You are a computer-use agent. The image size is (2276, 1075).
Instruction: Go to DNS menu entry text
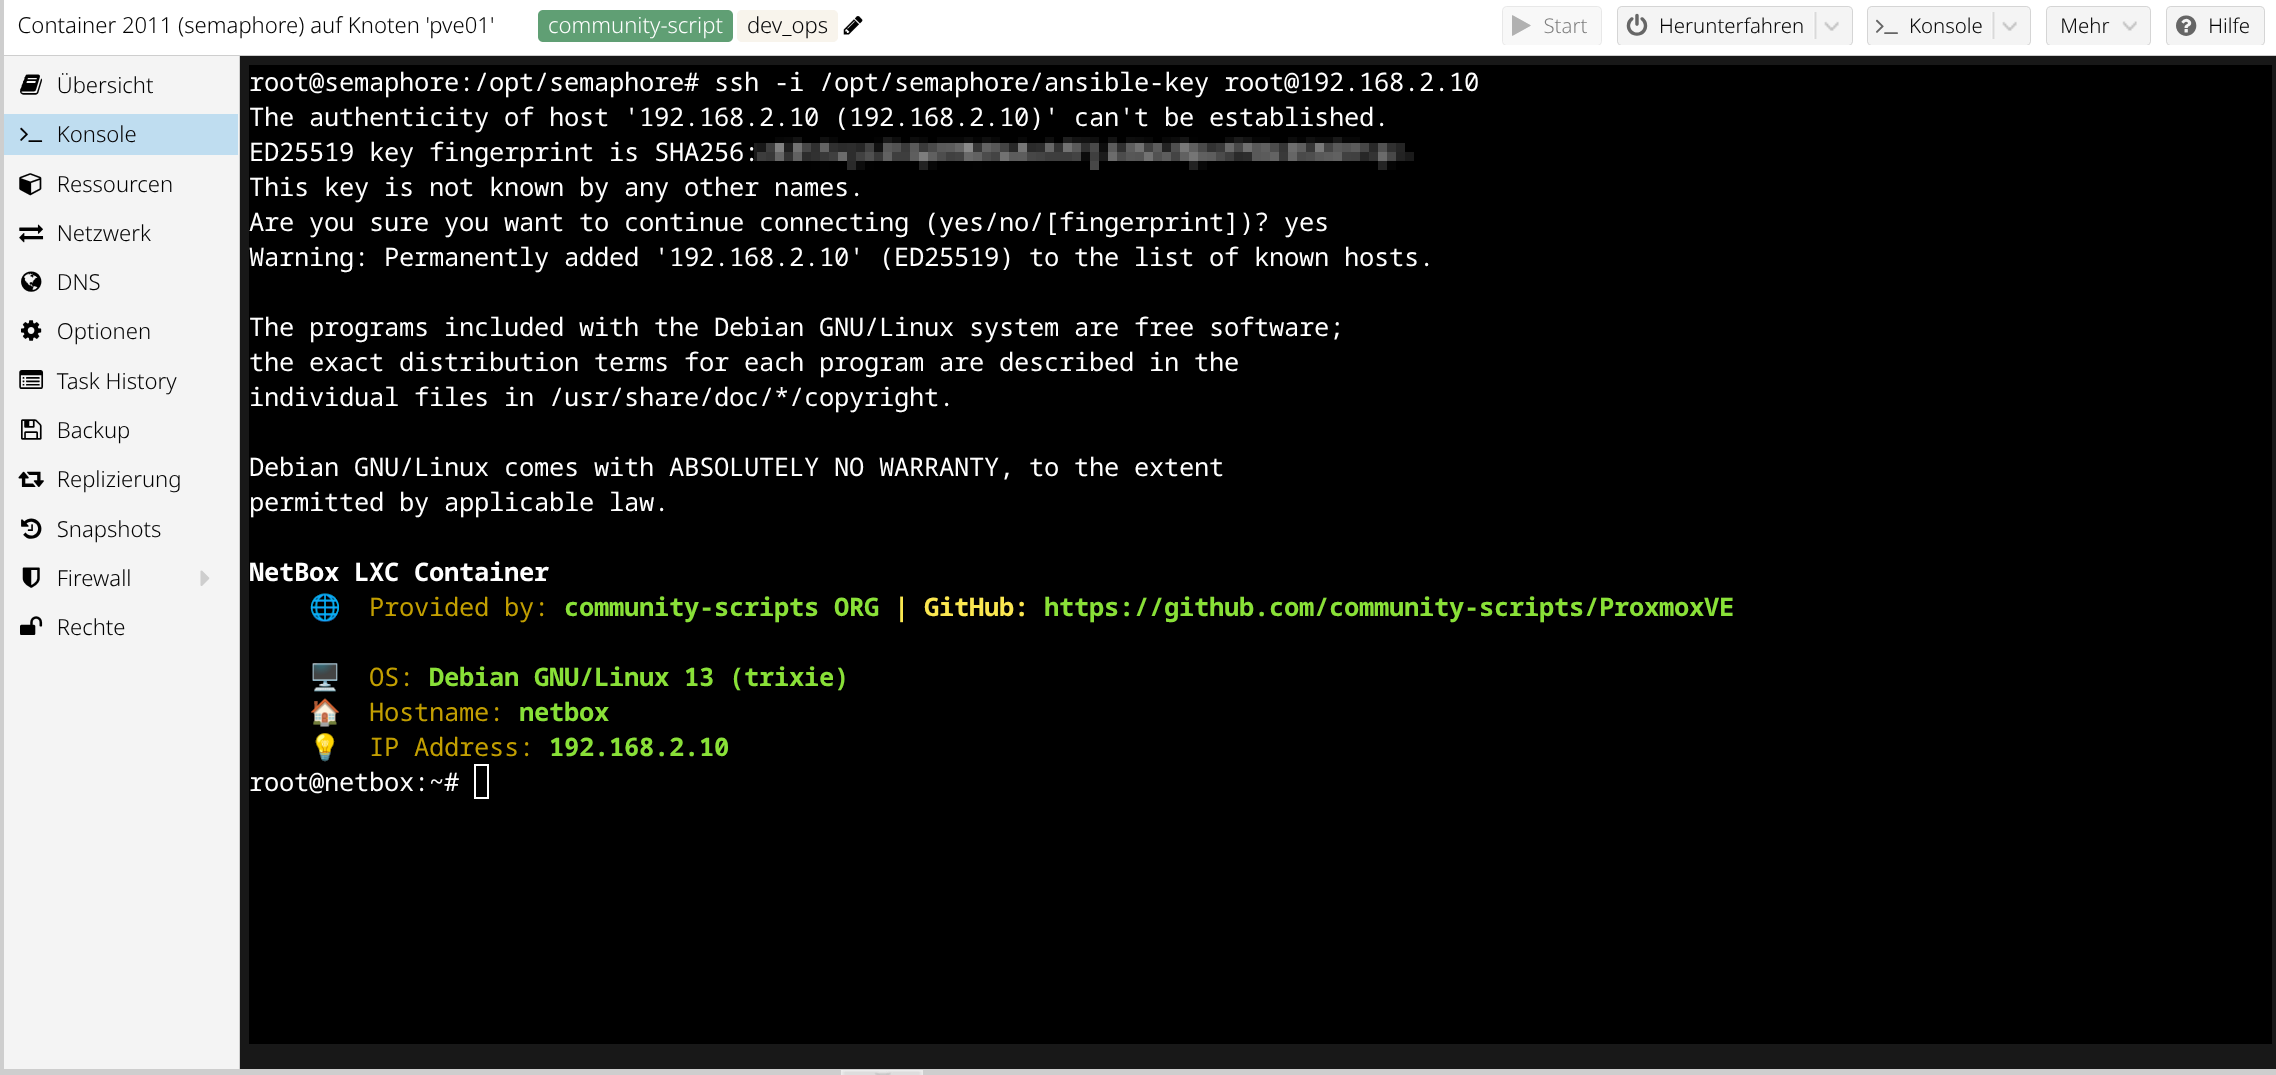pyautogui.click(x=79, y=282)
